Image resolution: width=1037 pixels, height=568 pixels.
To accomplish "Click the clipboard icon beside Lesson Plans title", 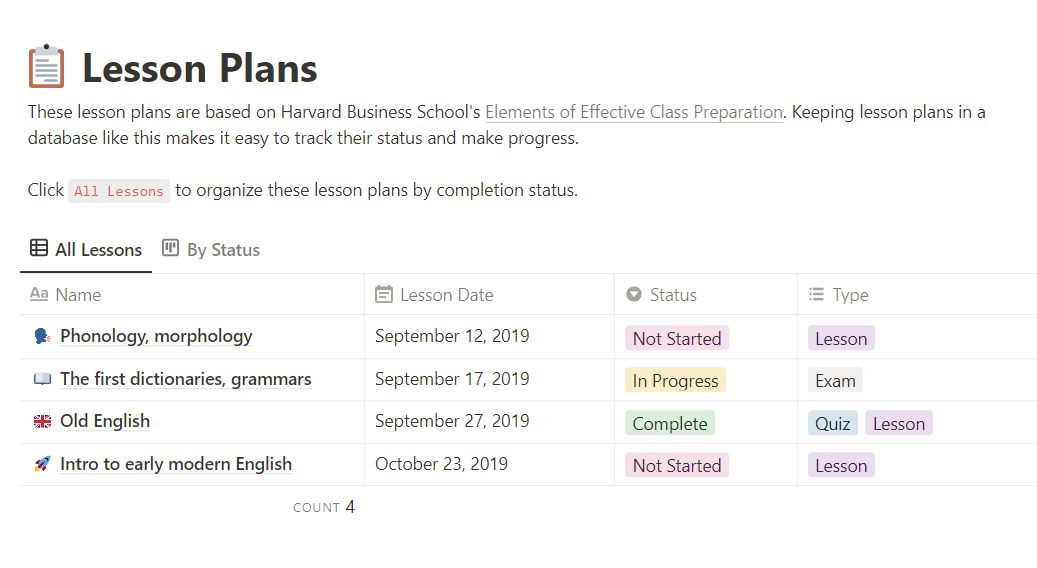I will pos(46,68).
